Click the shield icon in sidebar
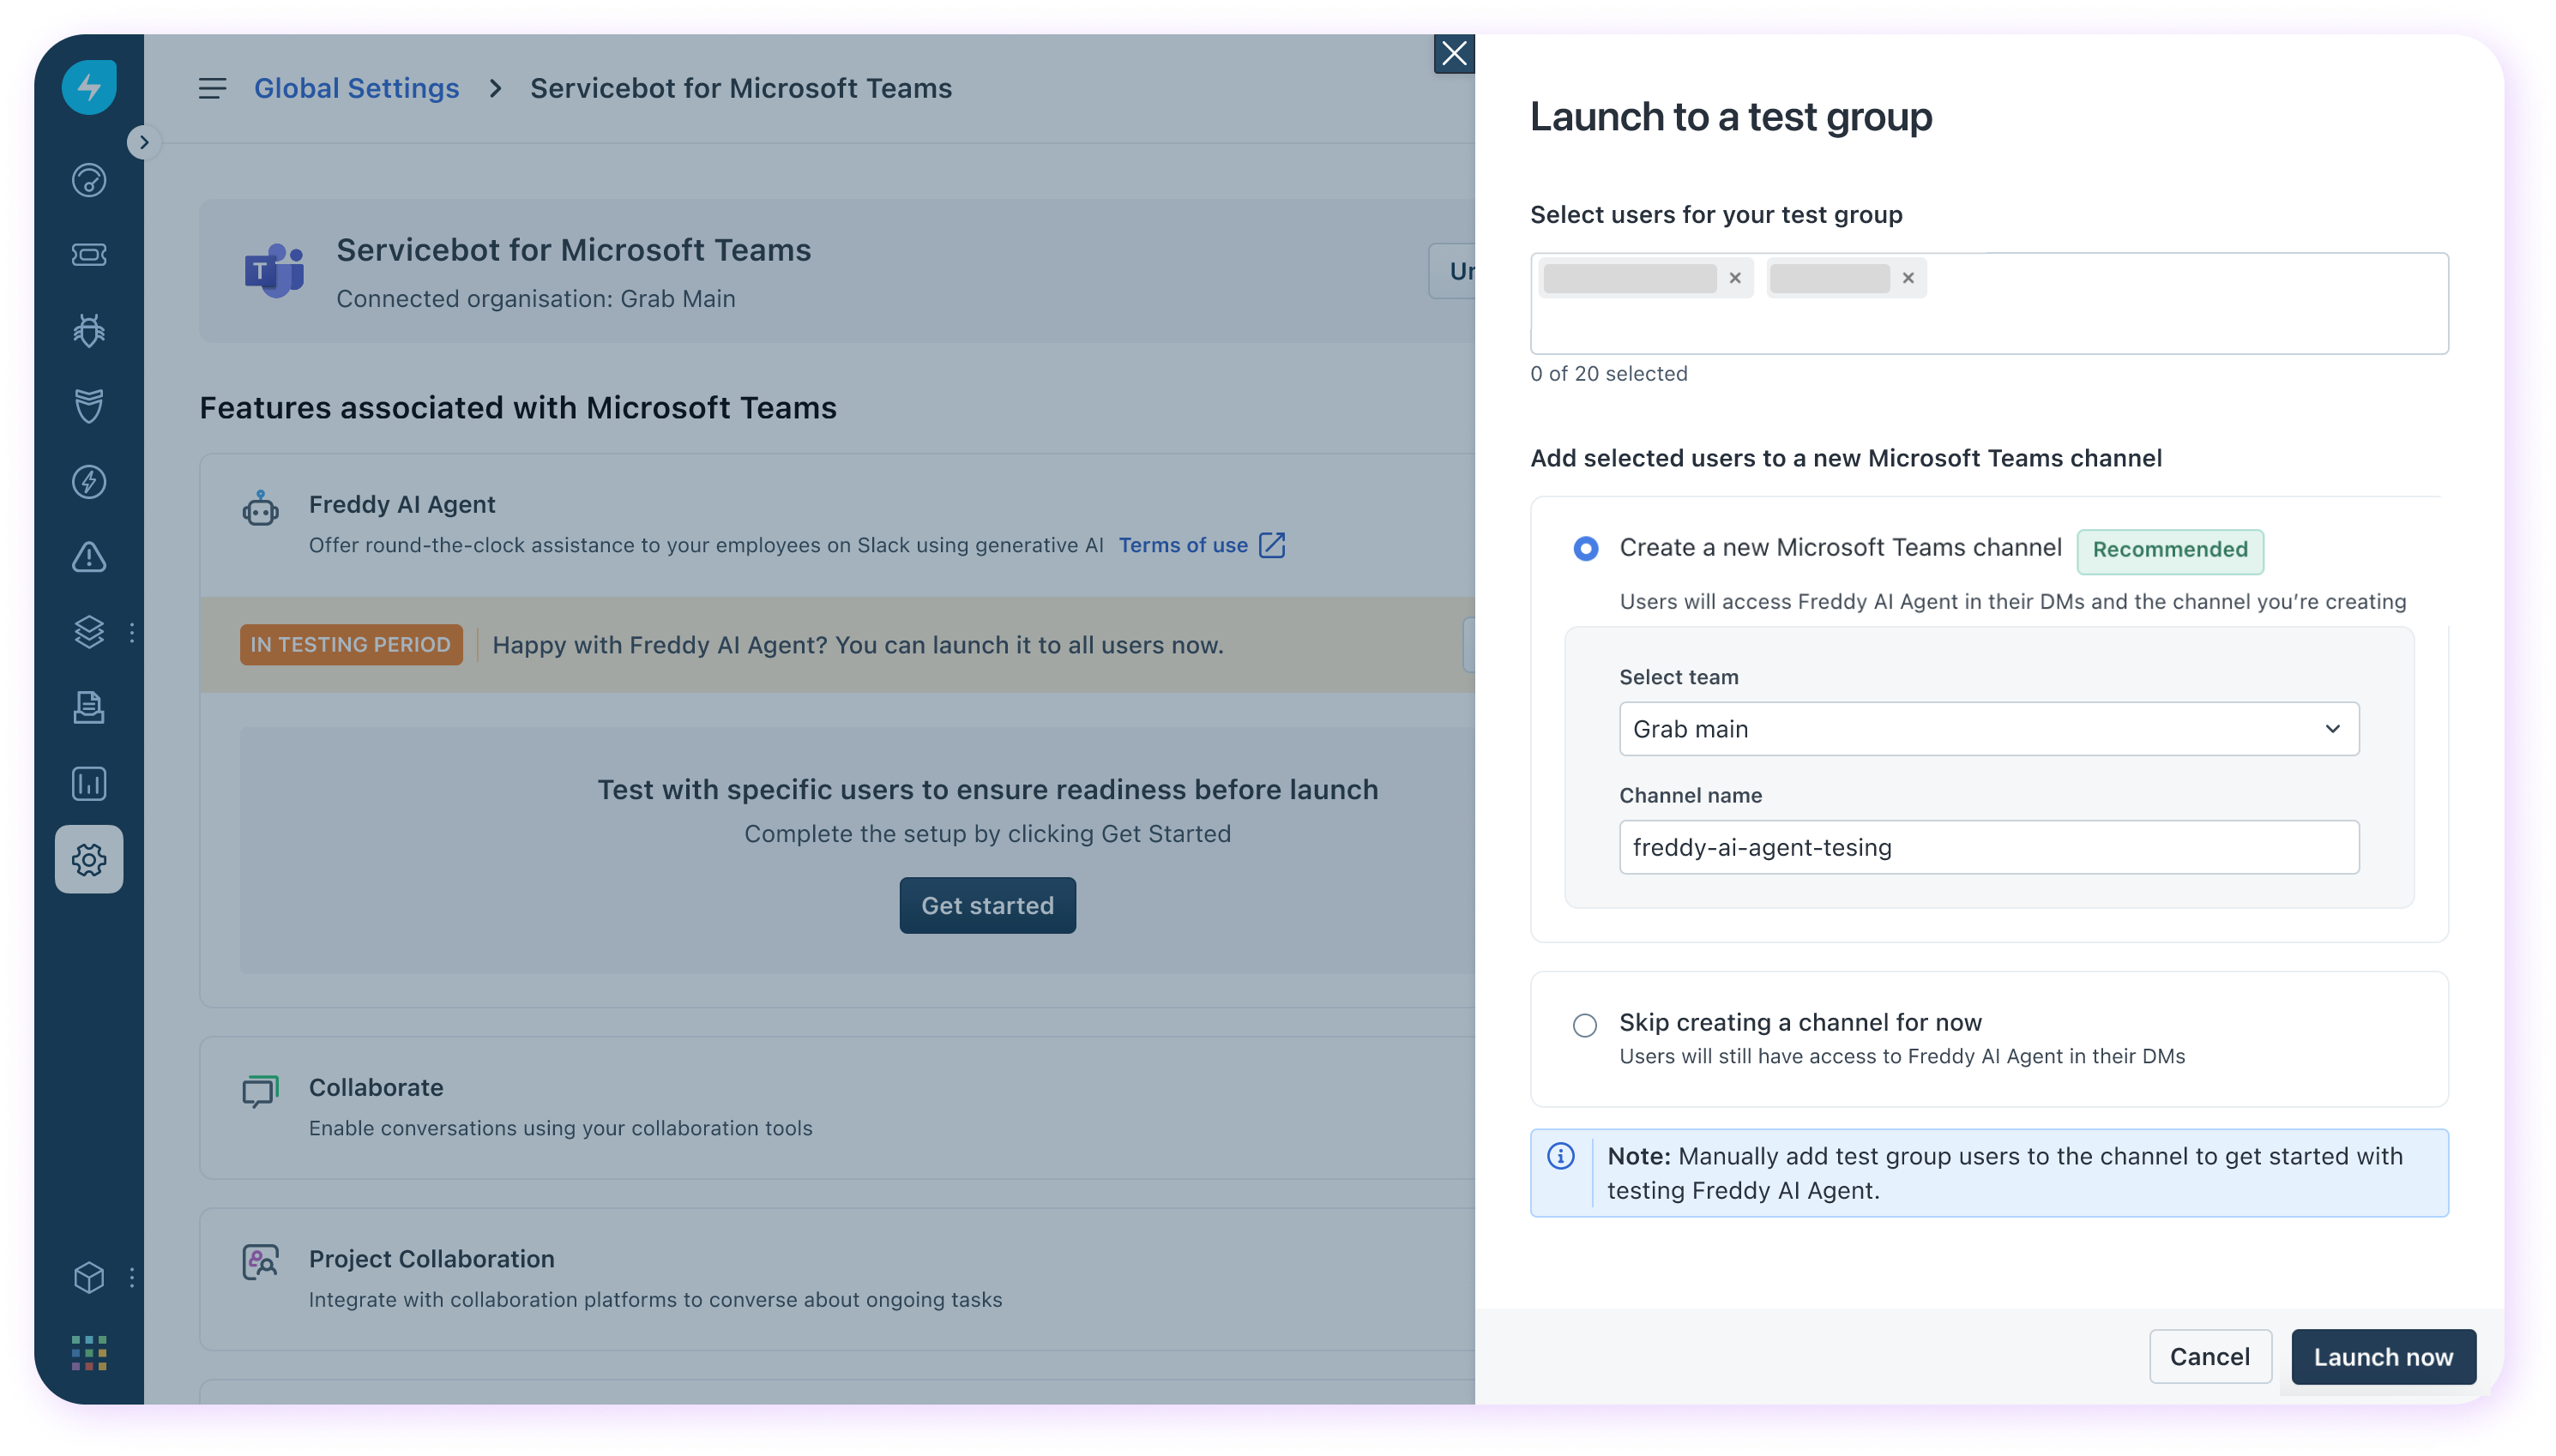The width and height of the screenshot is (2556, 1456). (89, 405)
